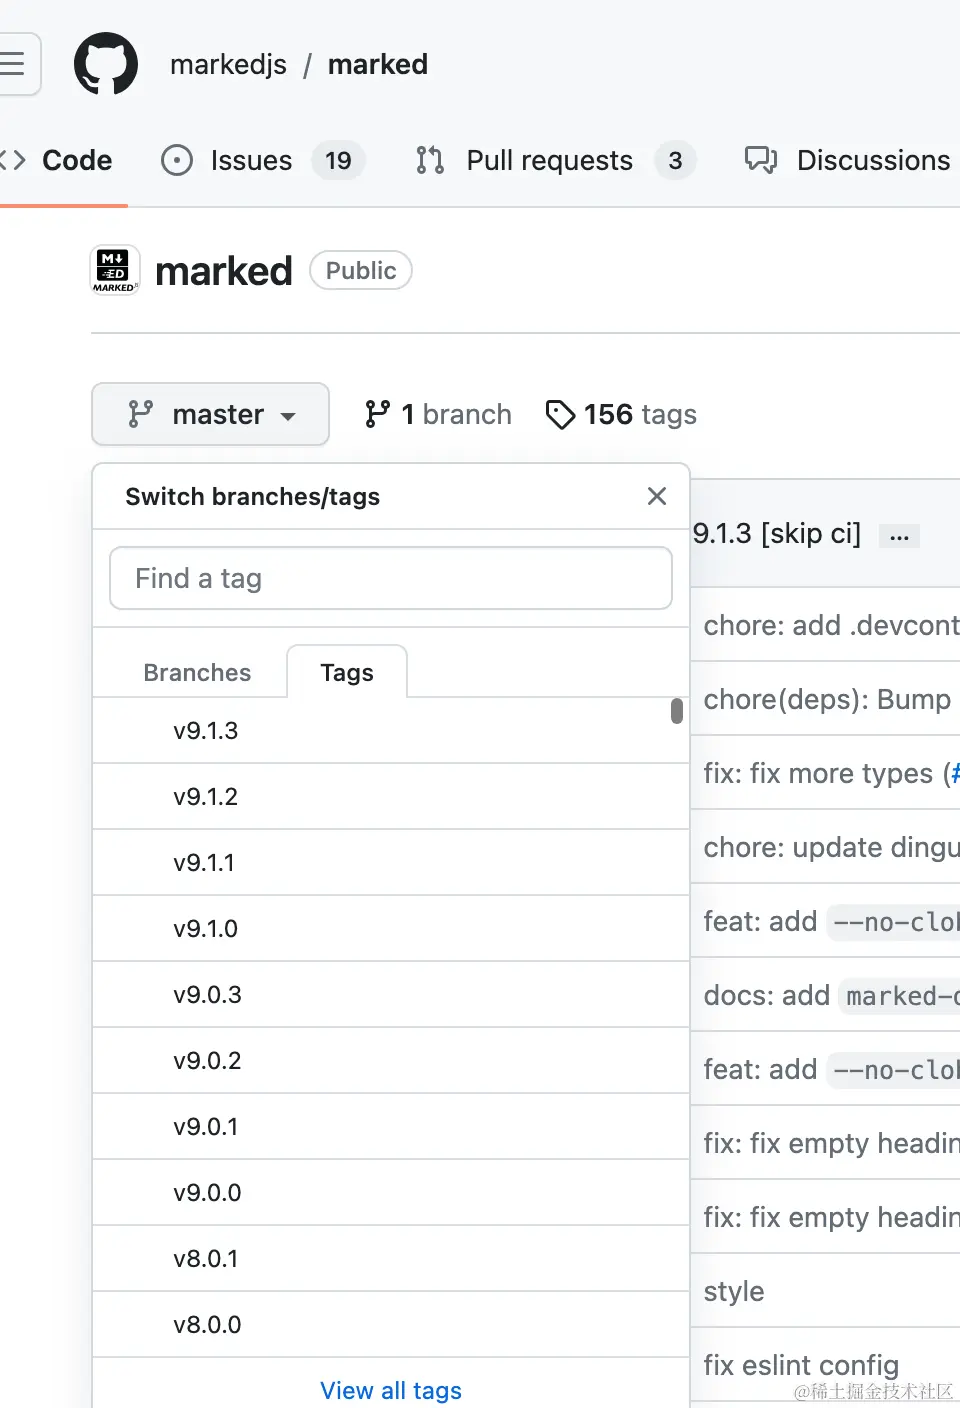Select tag v9.0.3

[x=391, y=995]
